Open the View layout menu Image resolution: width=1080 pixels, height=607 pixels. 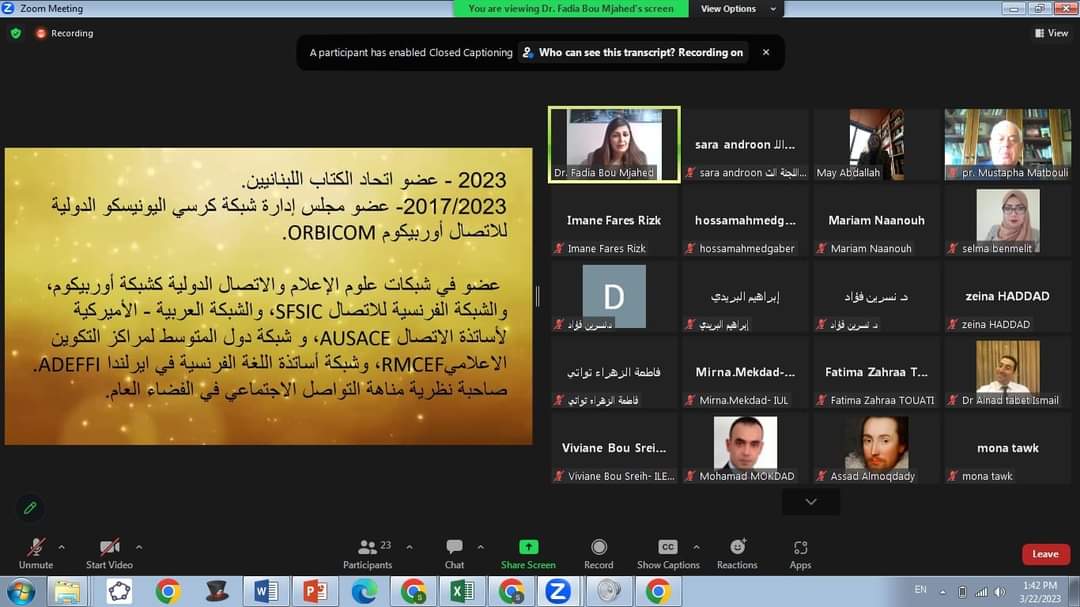click(x=1052, y=33)
